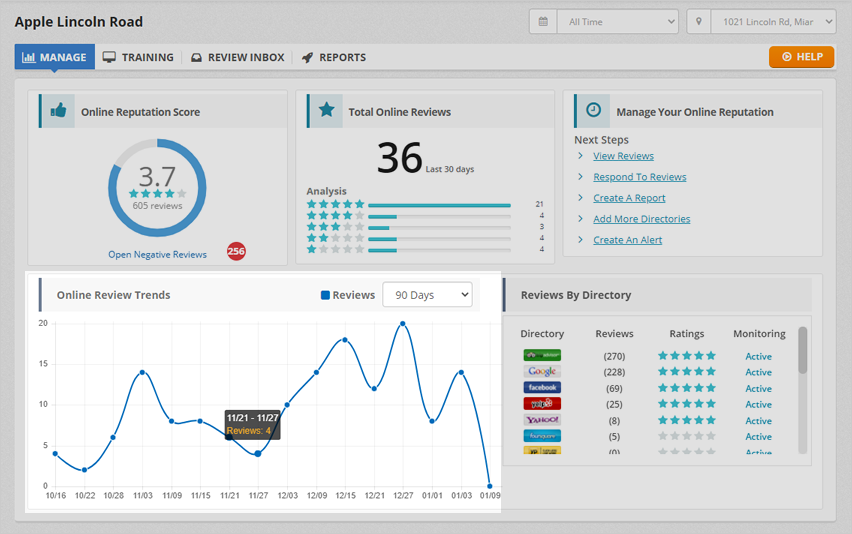This screenshot has height=534, width=852.
Task: Click the Facebook directory logo
Action: click(542, 388)
